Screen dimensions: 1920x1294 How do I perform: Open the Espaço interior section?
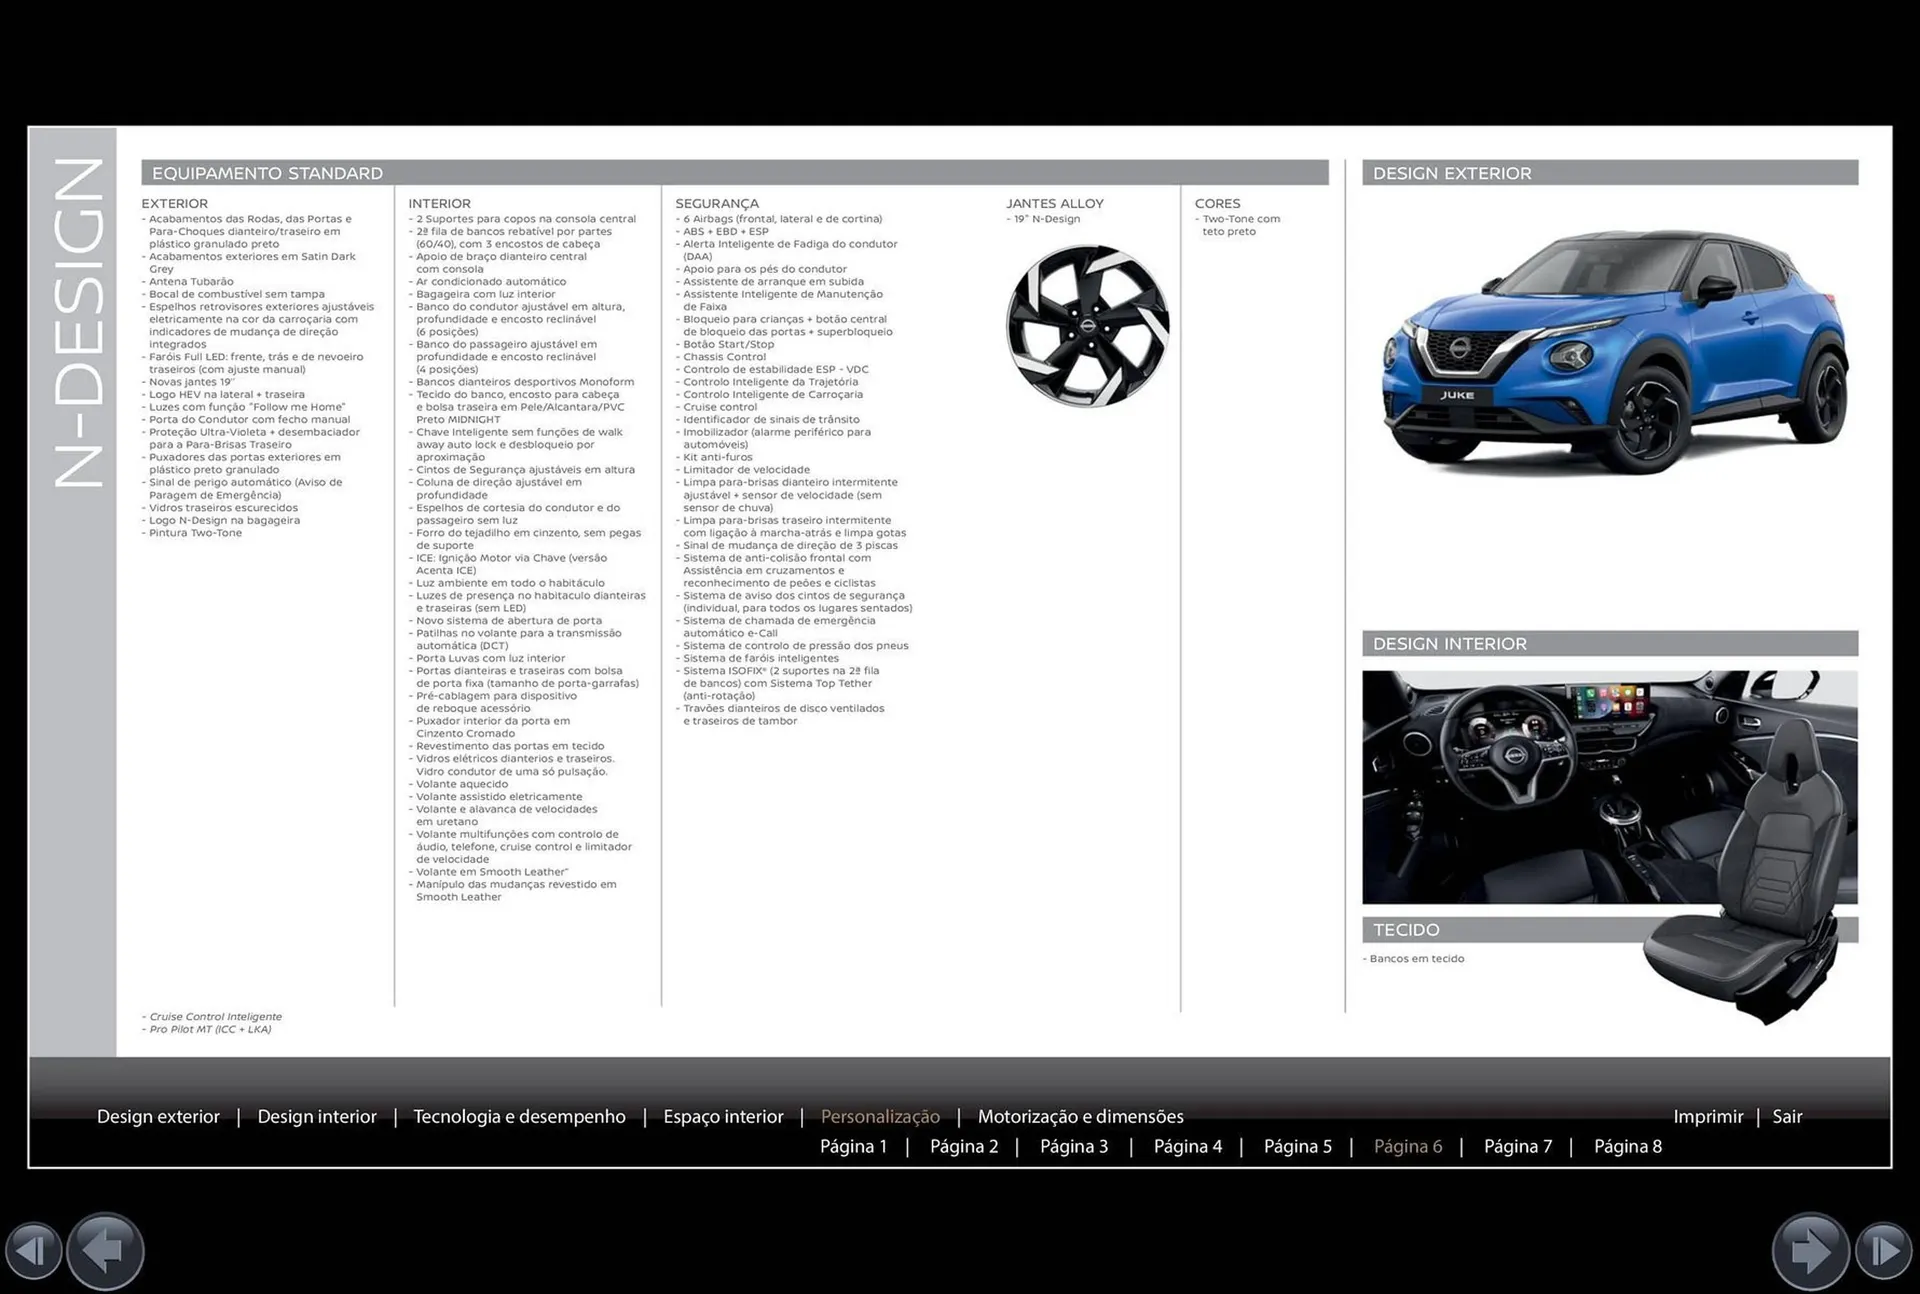pos(724,1116)
